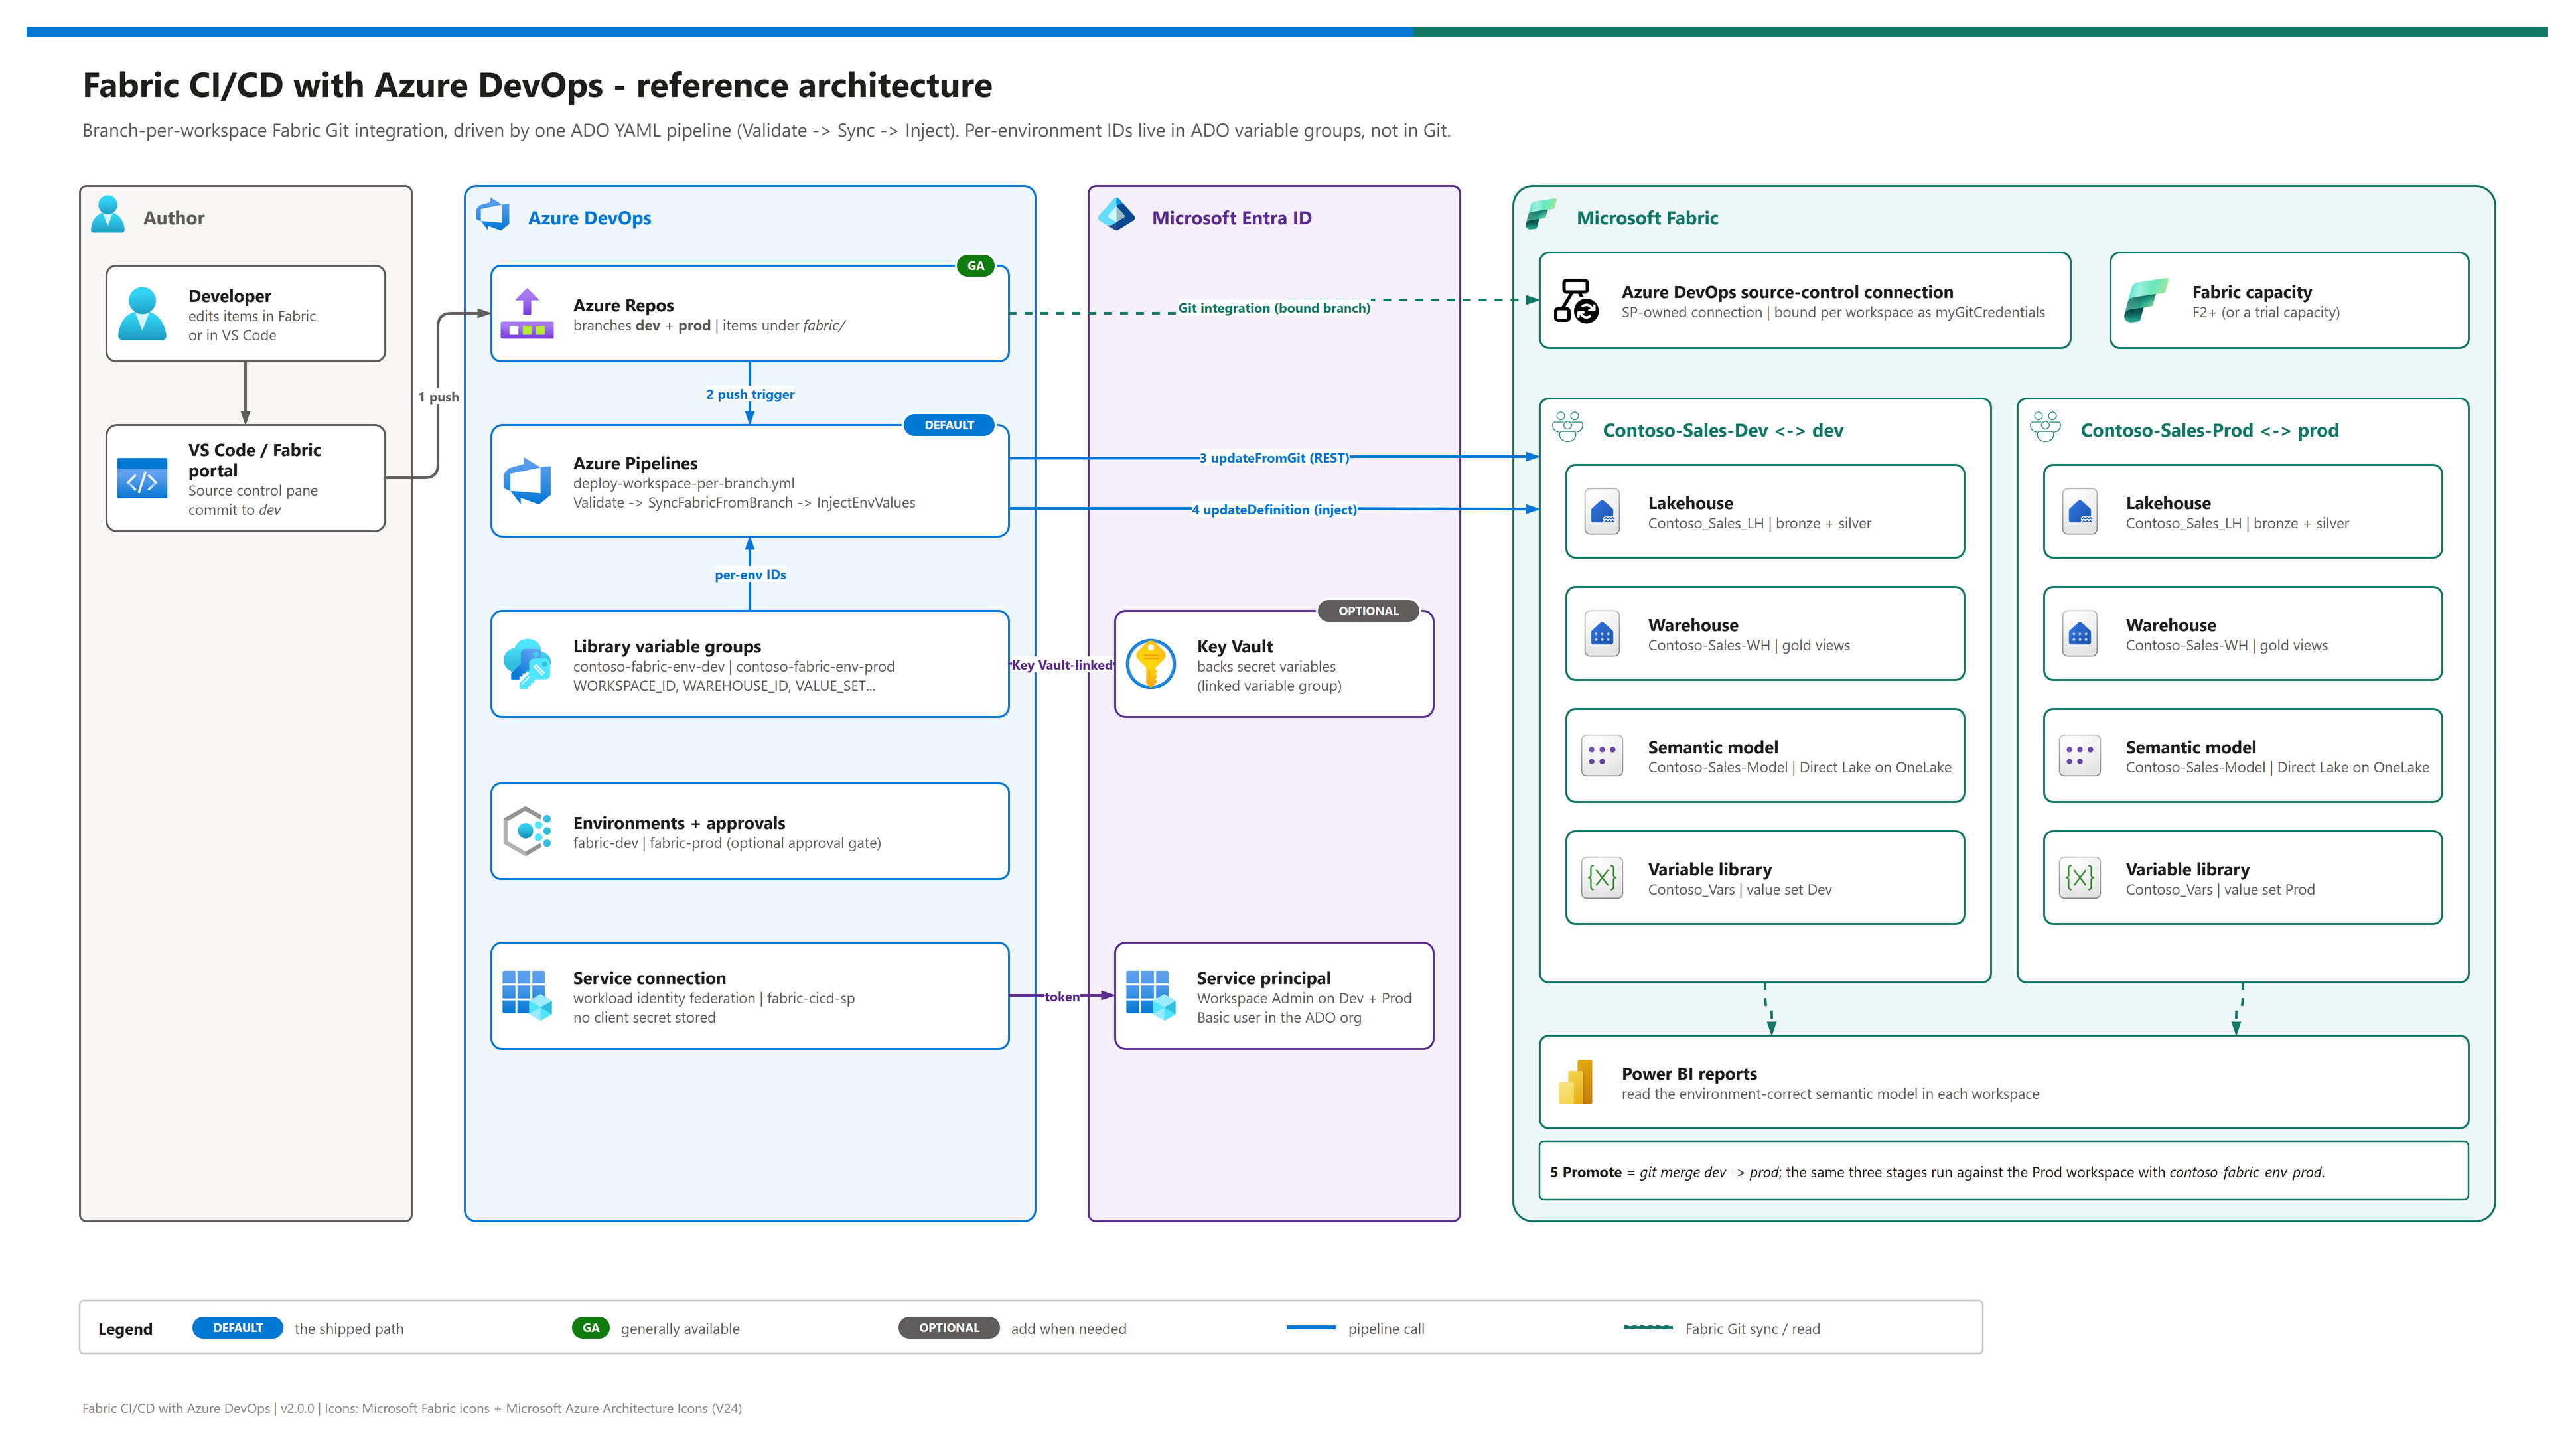Click the Semantic model icon in Contoso-Sales-Dev

[1602, 757]
